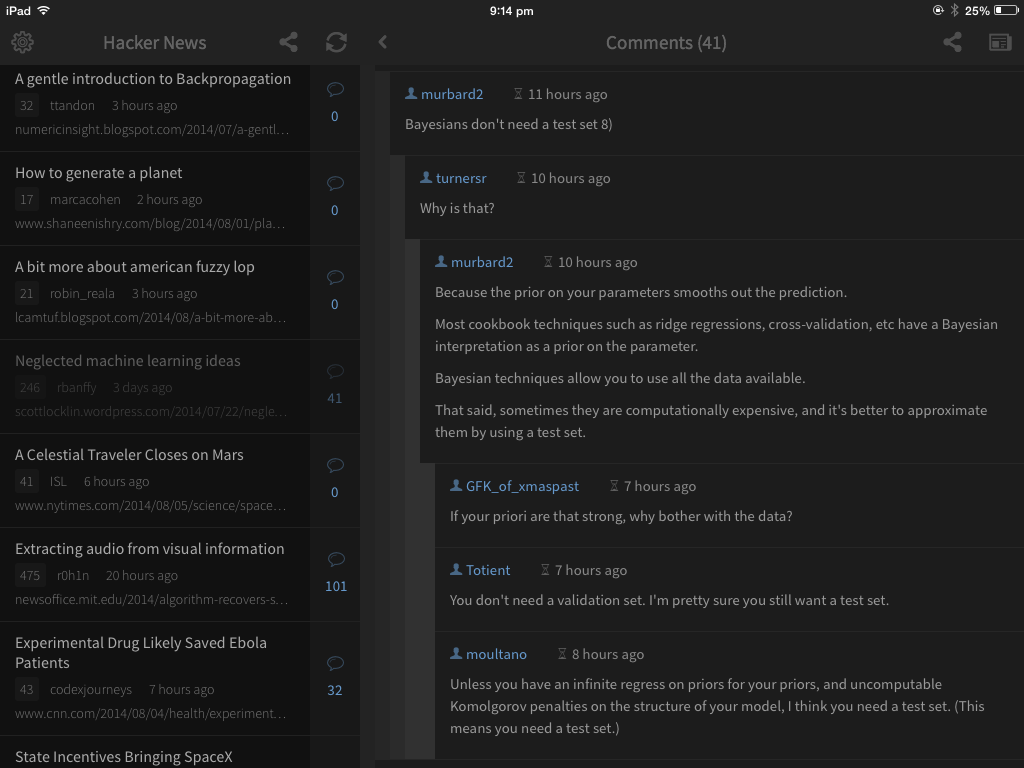This screenshot has height=768, width=1024.
Task: Tap user icon beside Totient
Action: (456, 569)
